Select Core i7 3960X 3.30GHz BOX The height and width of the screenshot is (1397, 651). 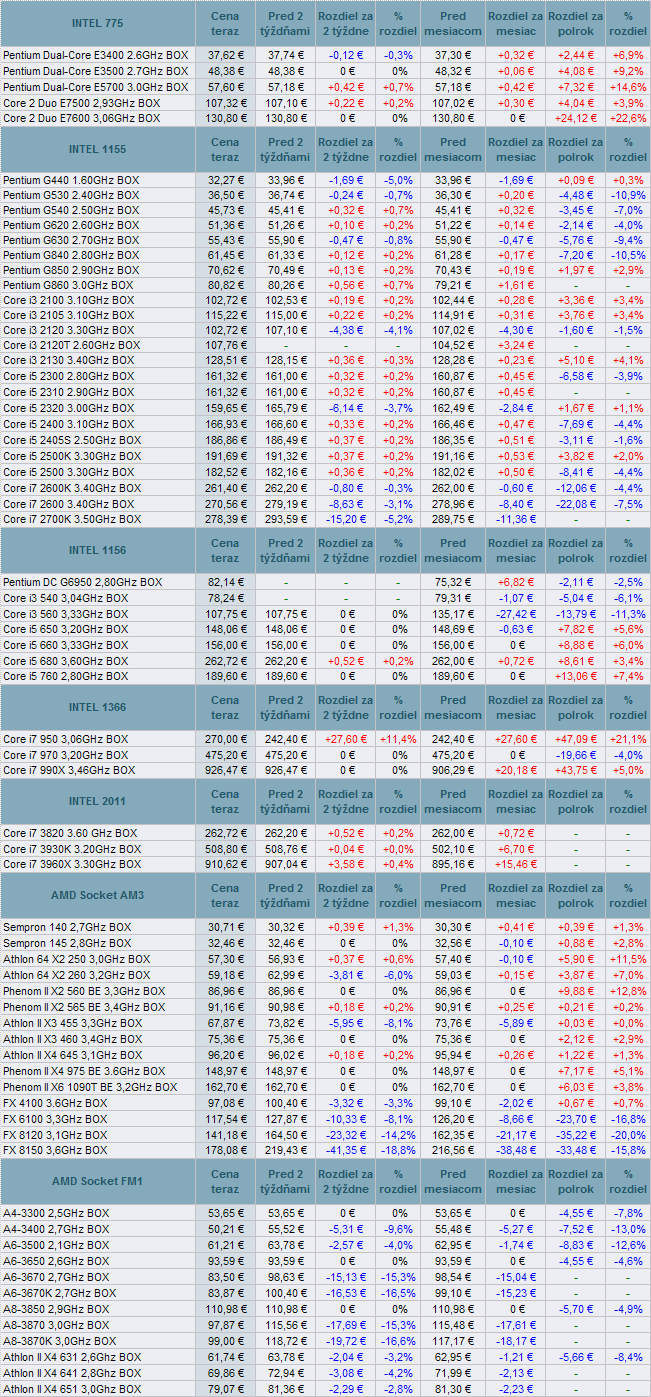coord(72,864)
